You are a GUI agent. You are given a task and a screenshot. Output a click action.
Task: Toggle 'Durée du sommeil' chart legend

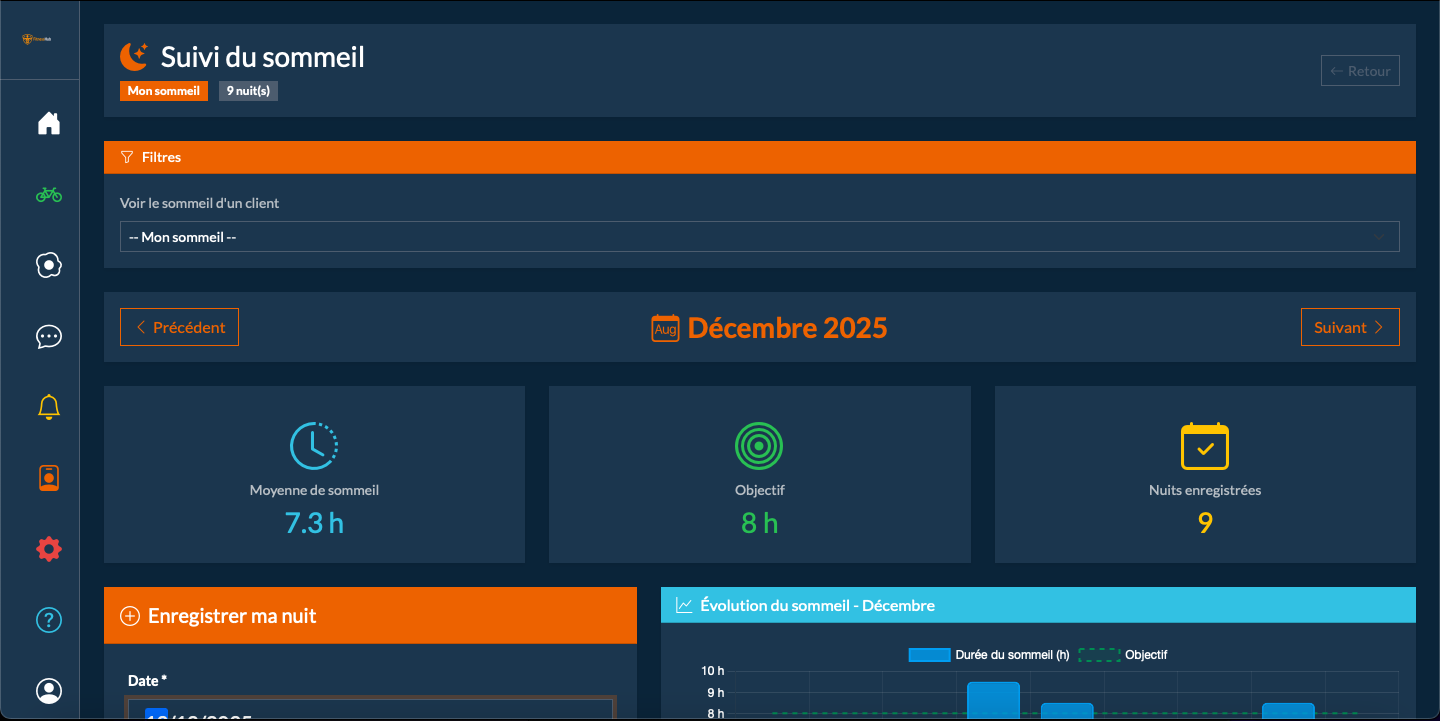click(988, 655)
